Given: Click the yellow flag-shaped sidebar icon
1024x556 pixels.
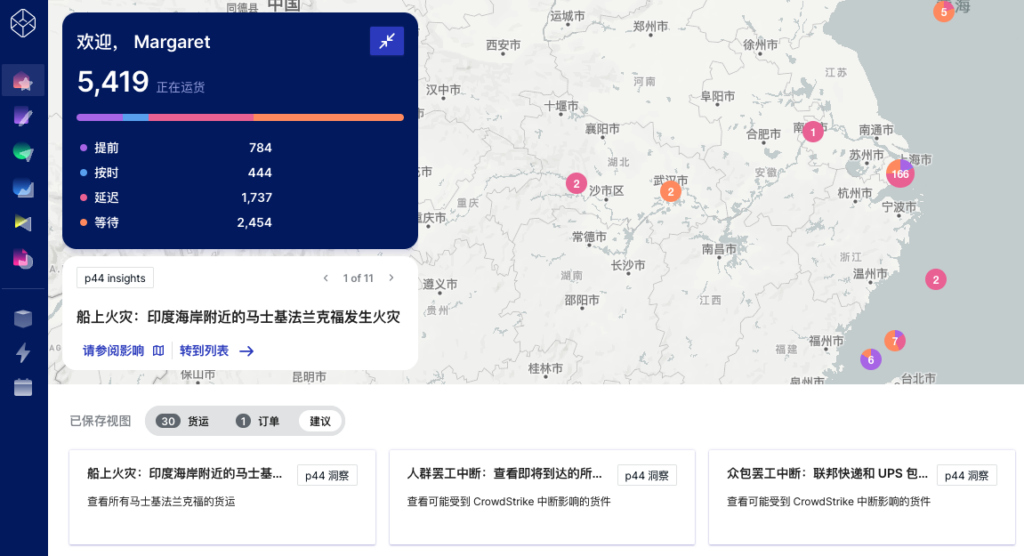Looking at the screenshot, I should 23,222.
